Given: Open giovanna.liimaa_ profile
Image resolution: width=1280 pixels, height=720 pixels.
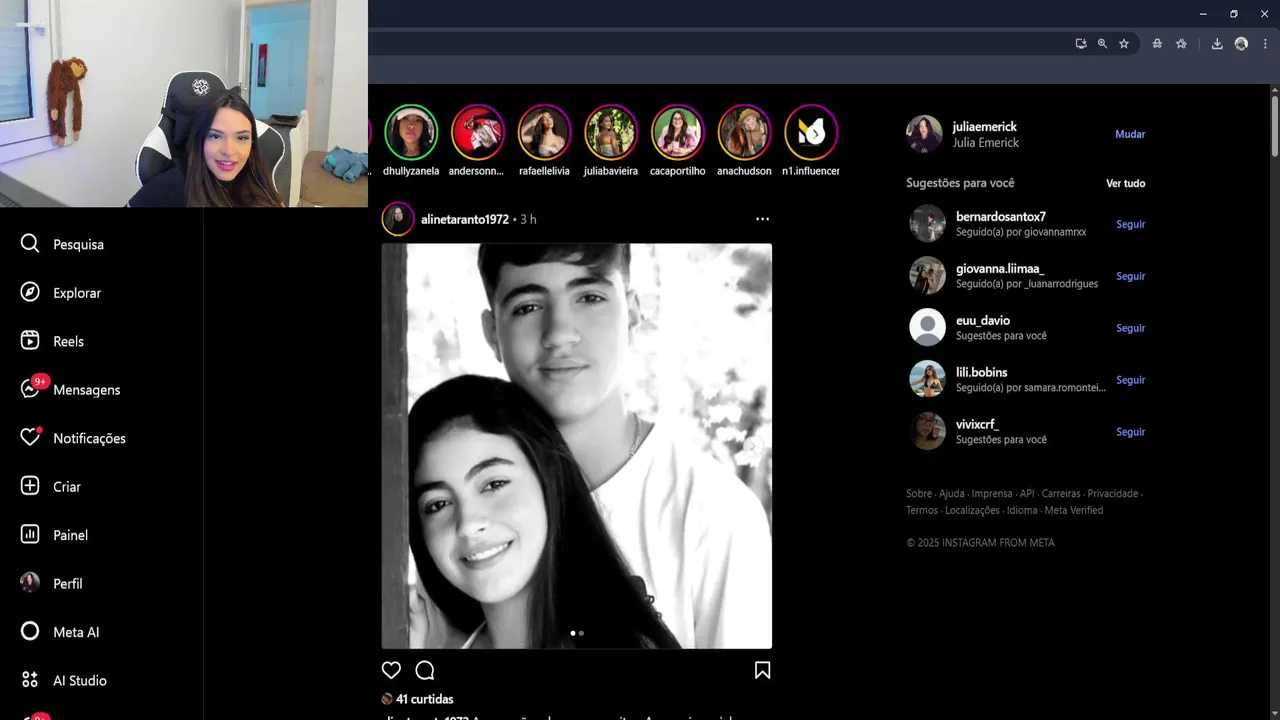Looking at the screenshot, I should 1000,269.
